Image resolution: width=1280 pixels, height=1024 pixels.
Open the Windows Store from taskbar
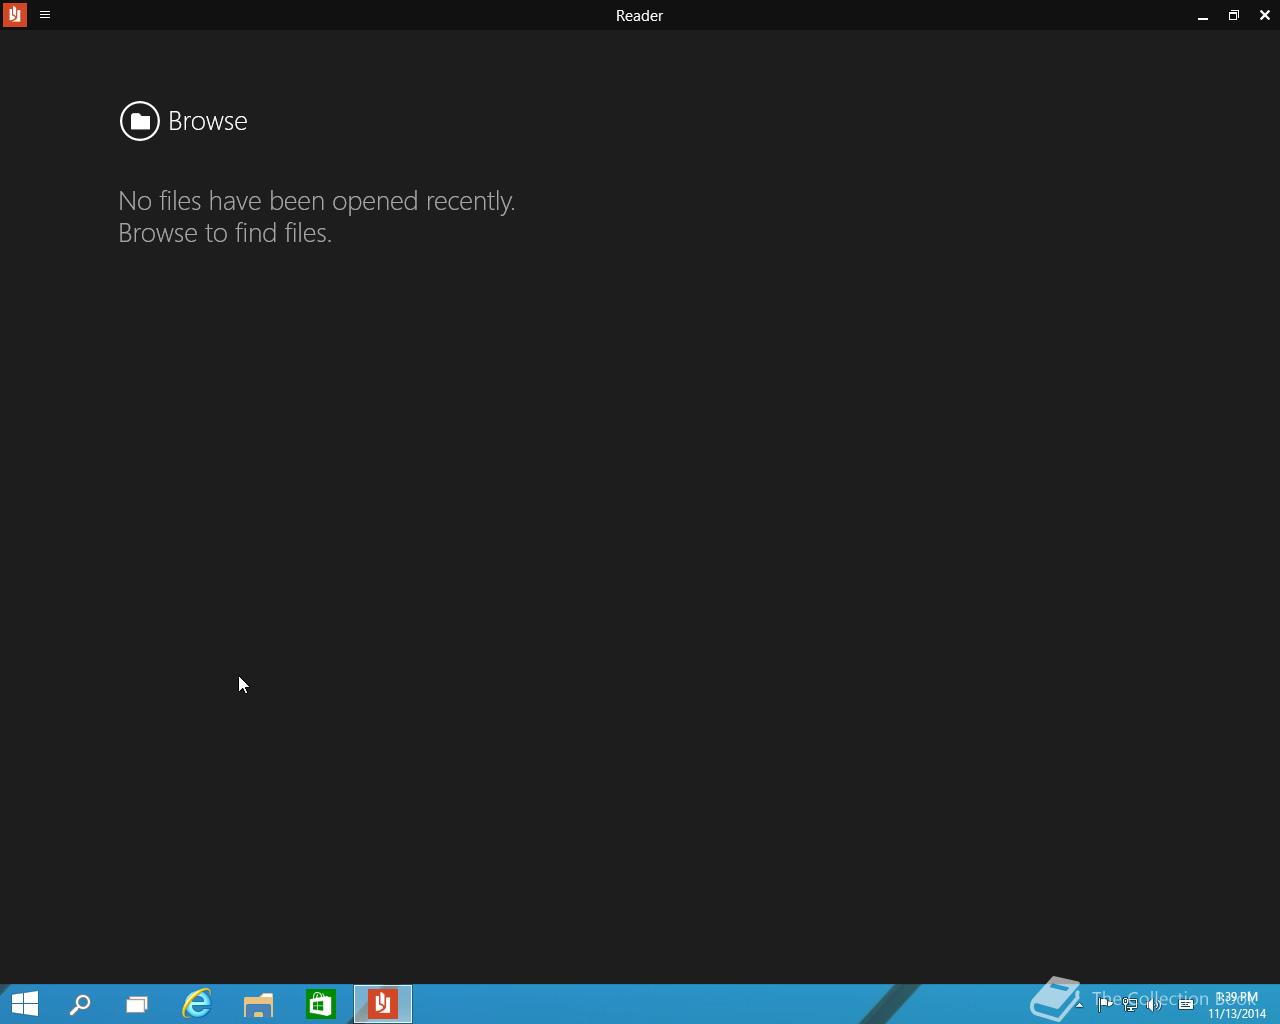(321, 1004)
